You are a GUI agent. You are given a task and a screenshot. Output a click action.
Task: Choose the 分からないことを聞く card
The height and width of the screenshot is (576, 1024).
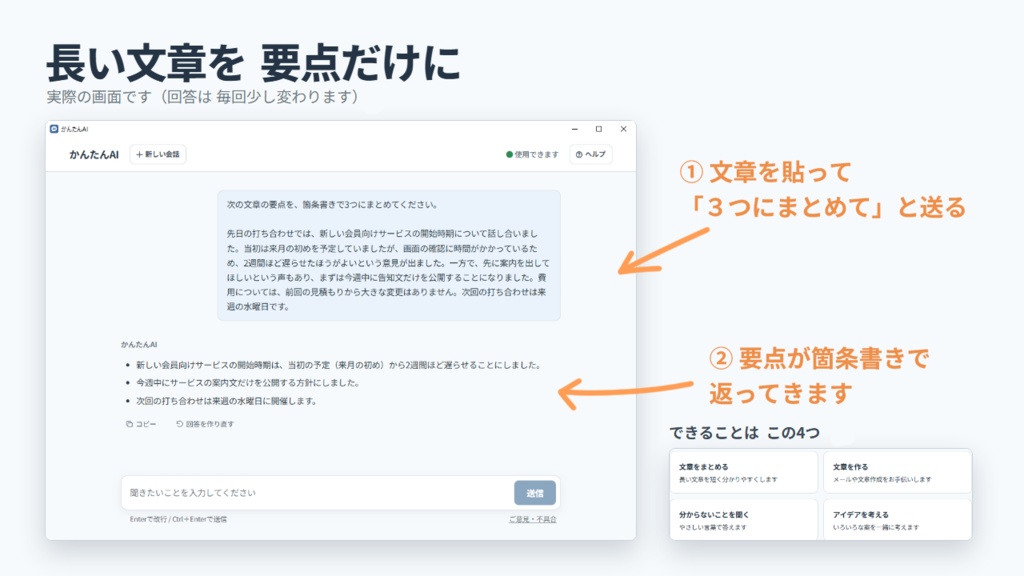tap(743, 520)
